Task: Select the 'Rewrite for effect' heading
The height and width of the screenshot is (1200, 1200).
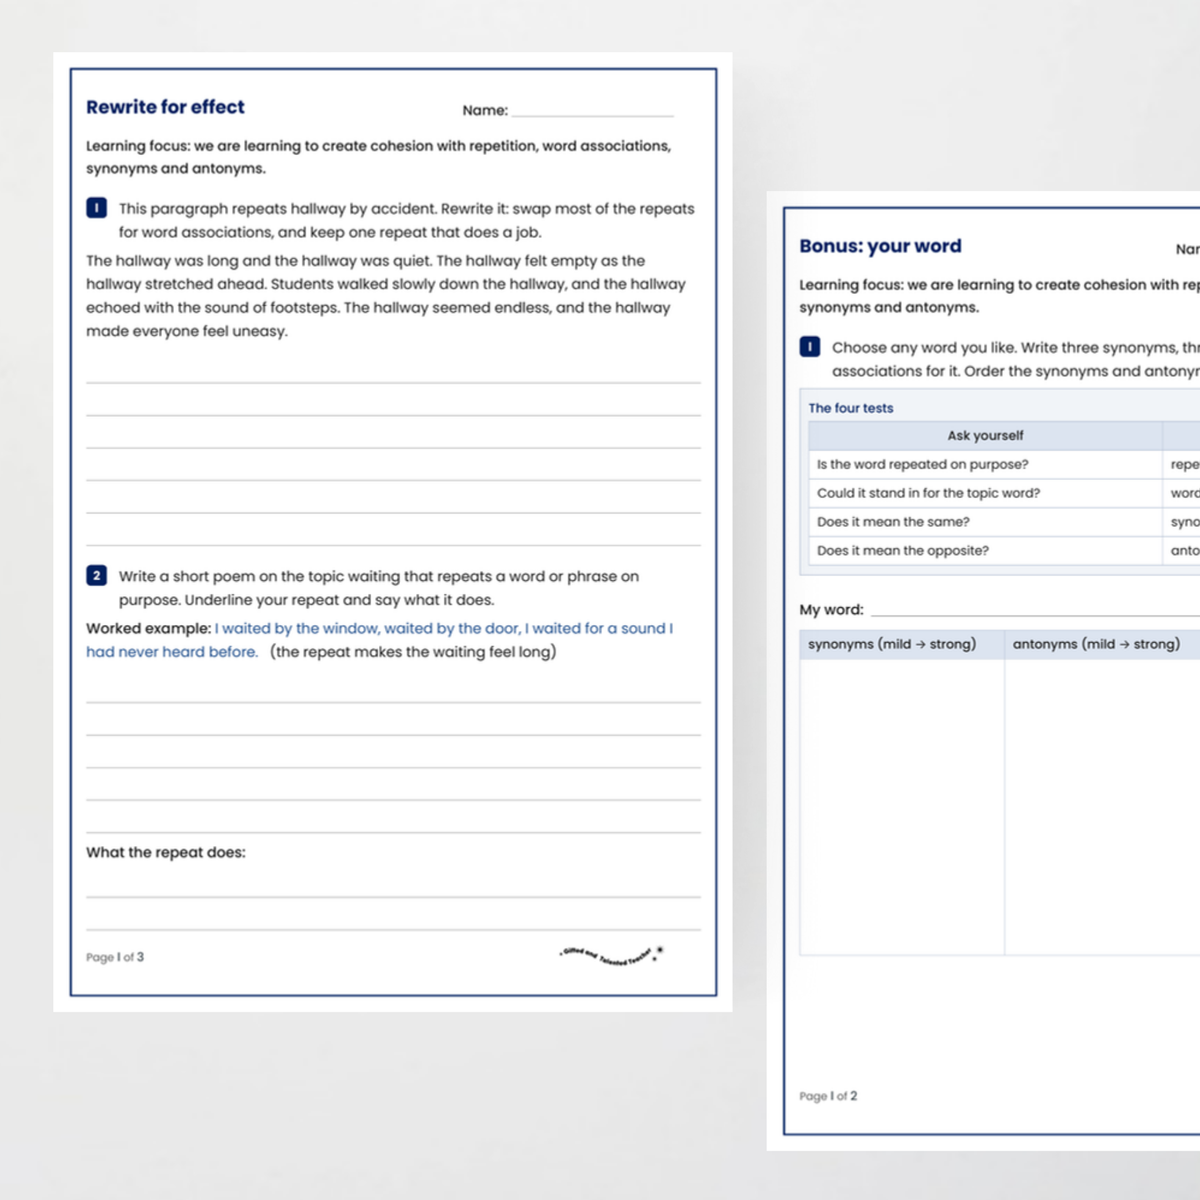Action: [165, 107]
